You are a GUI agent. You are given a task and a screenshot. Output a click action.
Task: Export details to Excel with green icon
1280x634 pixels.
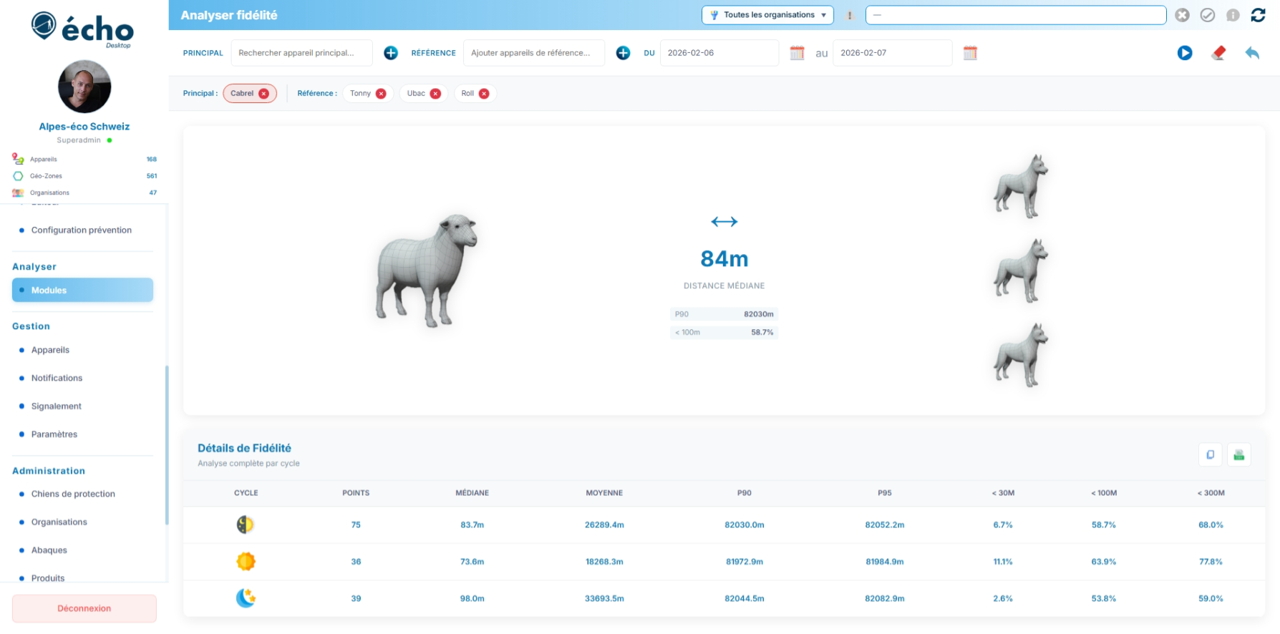tap(1238, 454)
